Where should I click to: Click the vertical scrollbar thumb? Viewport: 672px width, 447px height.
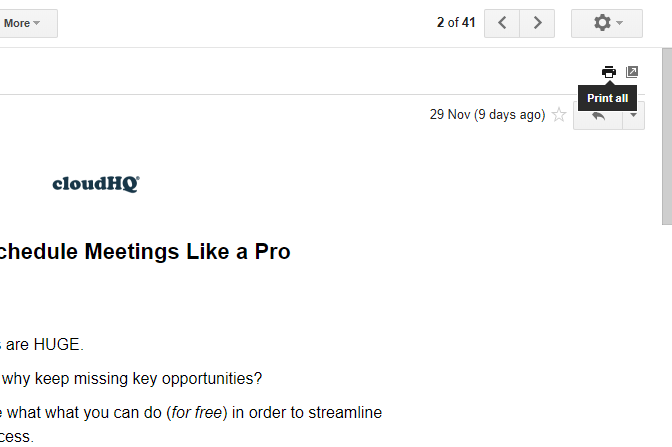(667, 136)
